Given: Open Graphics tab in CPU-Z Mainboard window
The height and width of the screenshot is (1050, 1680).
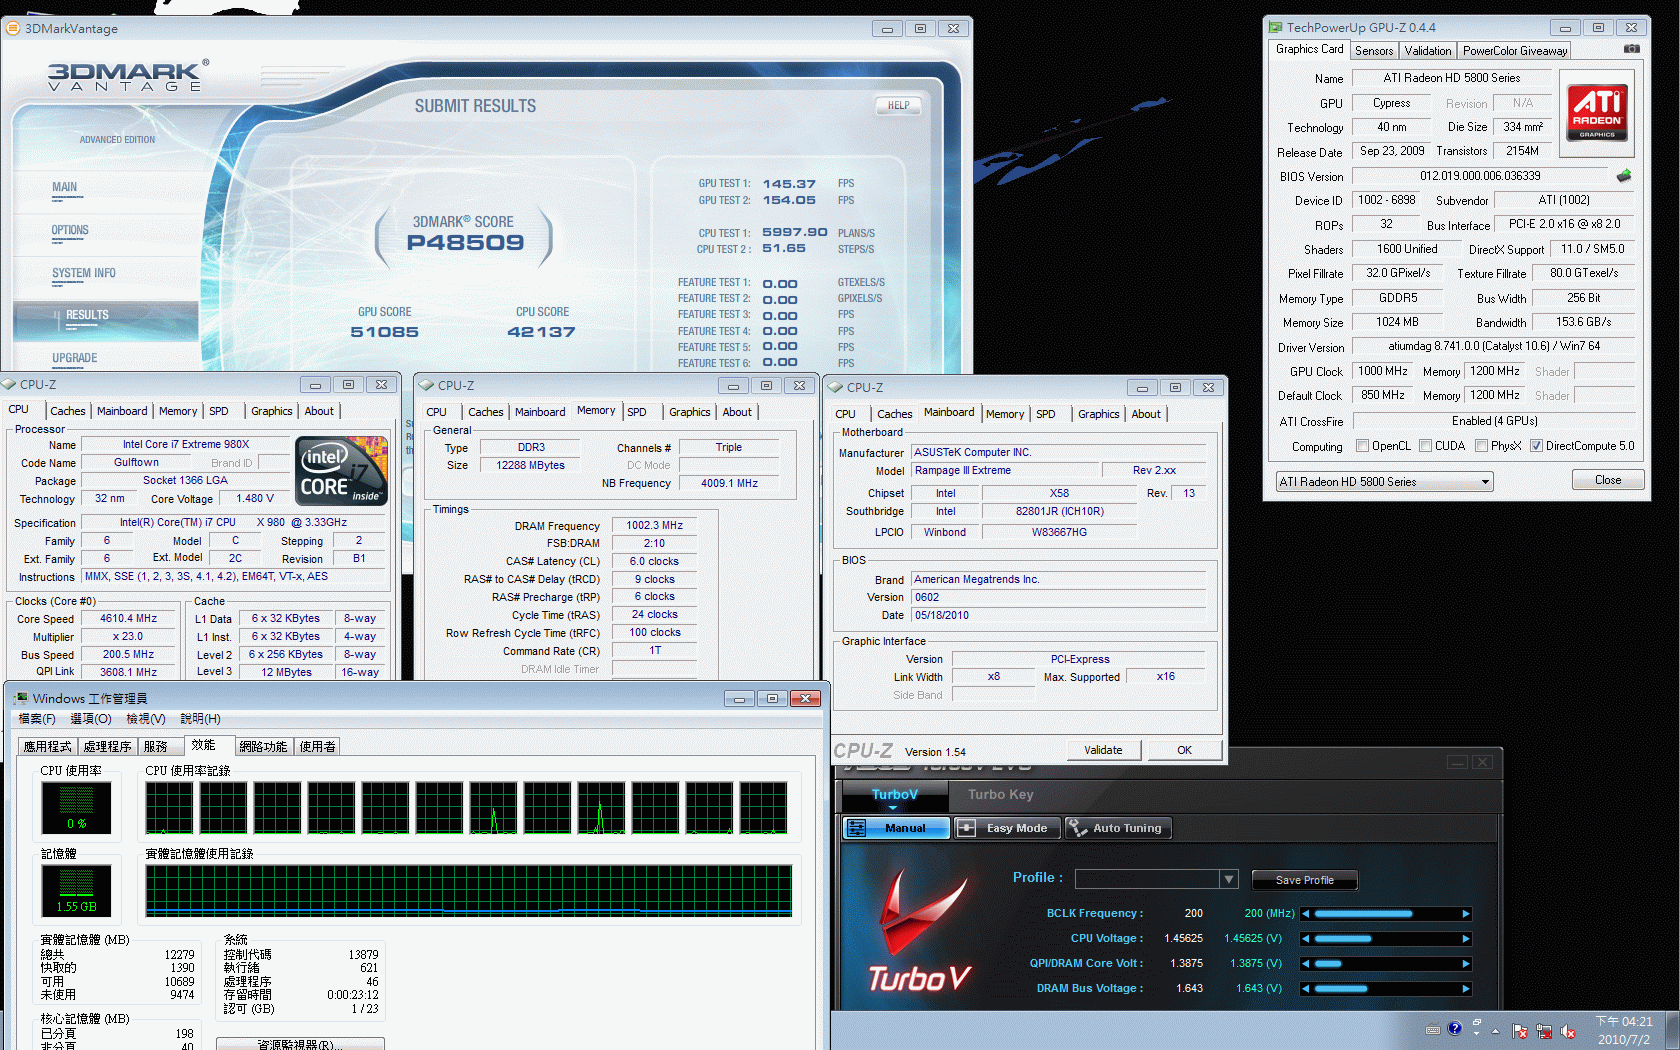Looking at the screenshot, I should [1098, 414].
